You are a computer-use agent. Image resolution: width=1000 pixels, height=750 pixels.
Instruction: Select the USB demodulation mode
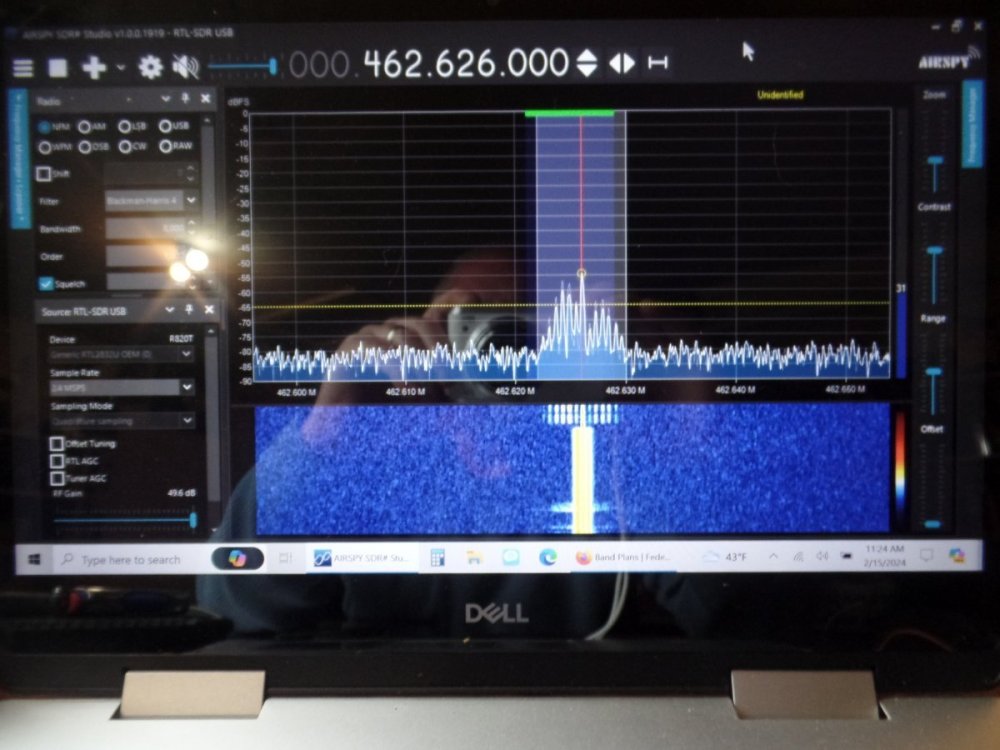click(167, 126)
